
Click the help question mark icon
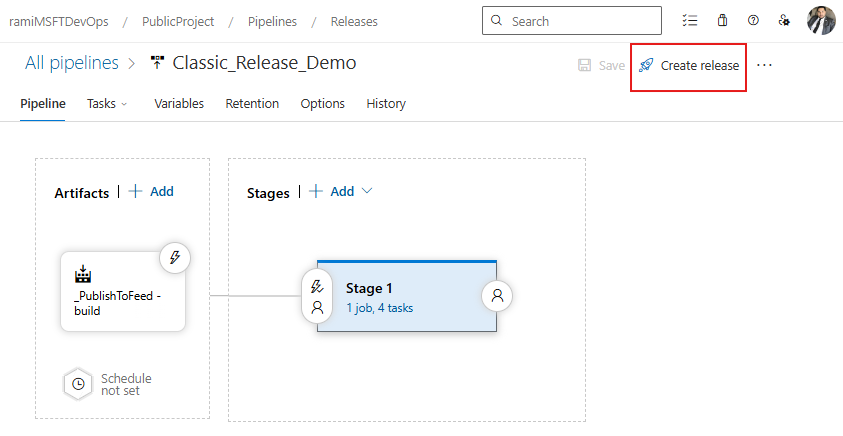tap(753, 21)
